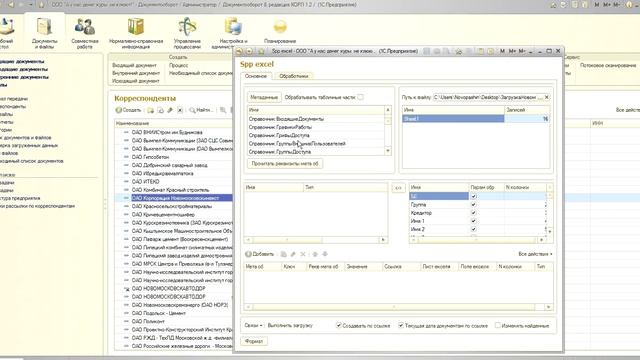
Task: Click the delete X icon in Добавить toolbar
Action: click(303, 254)
